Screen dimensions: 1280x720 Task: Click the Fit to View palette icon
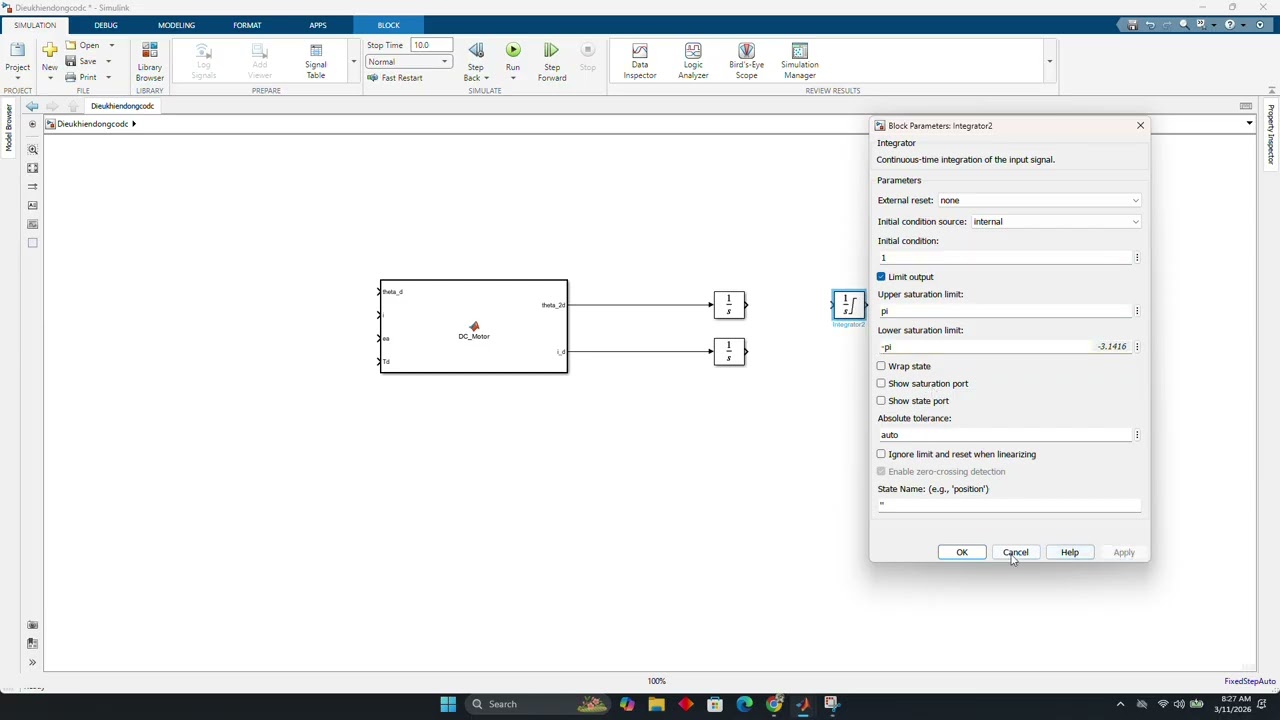32,168
